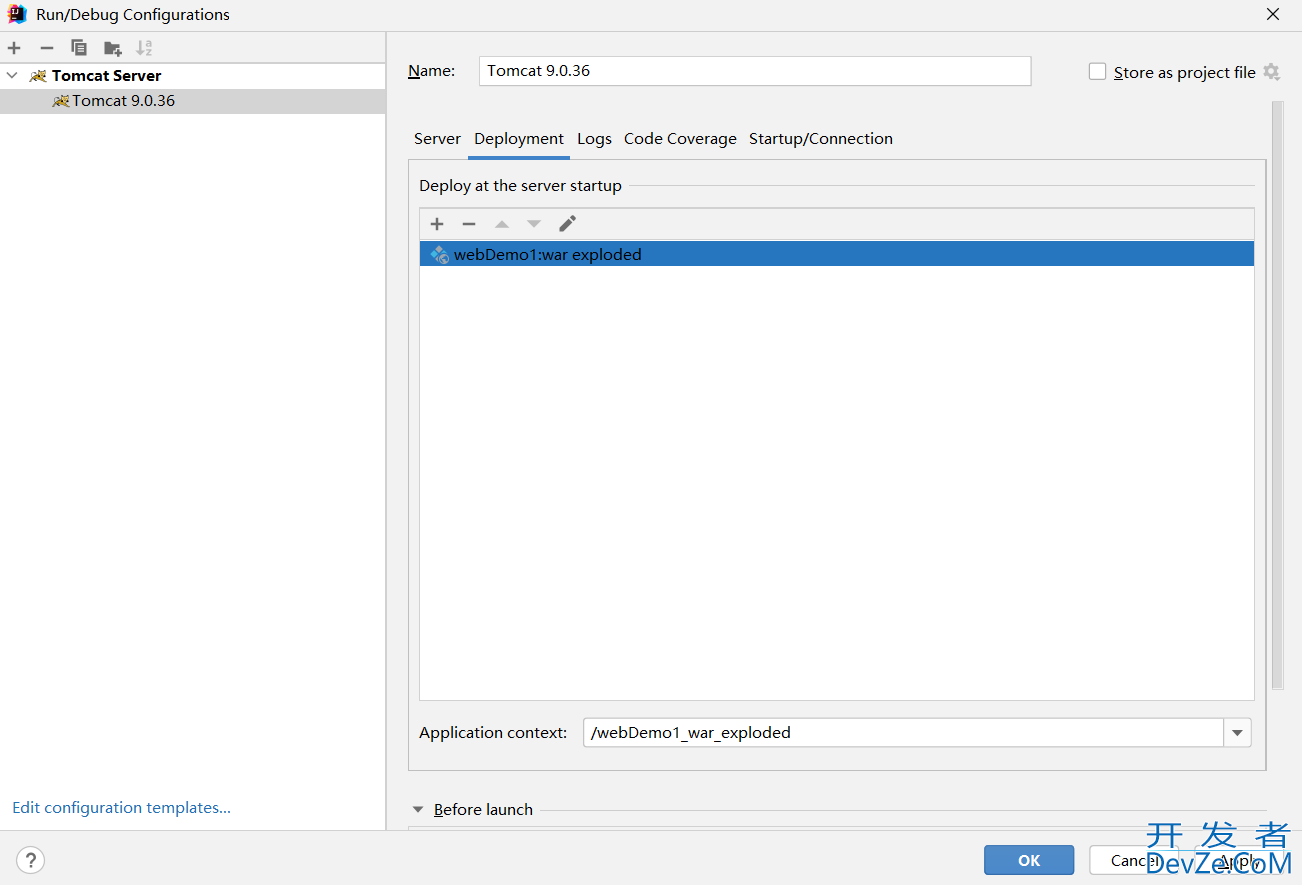Enable Store as project file checkbox
The width and height of the screenshot is (1302, 885).
(1097, 72)
